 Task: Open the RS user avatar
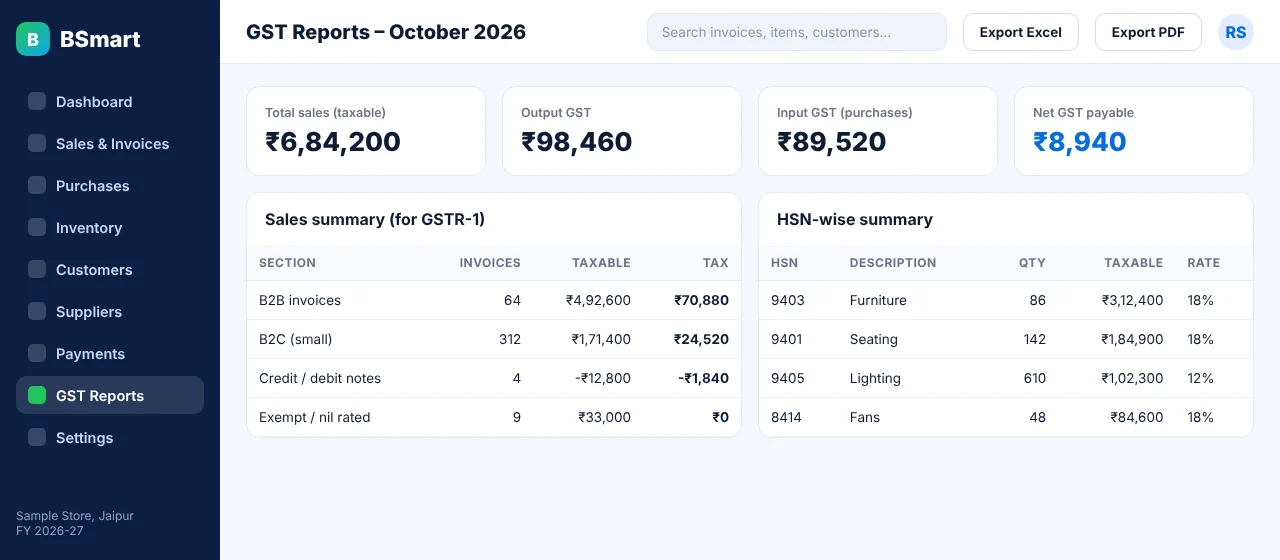tap(1236, 32)
